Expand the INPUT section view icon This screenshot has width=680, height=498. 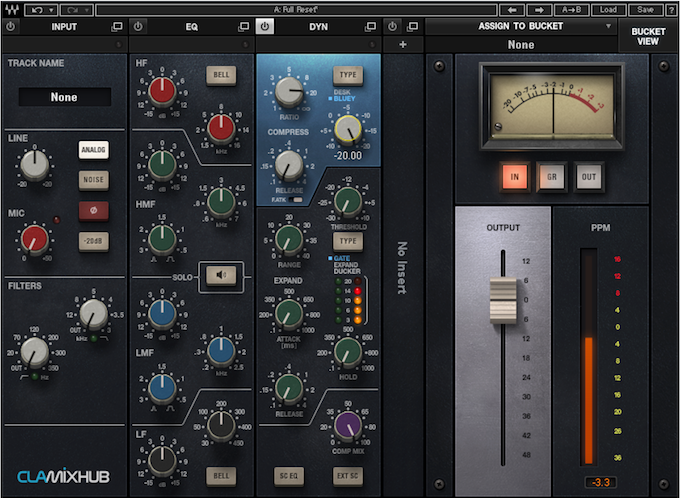[x=117, y=27]
